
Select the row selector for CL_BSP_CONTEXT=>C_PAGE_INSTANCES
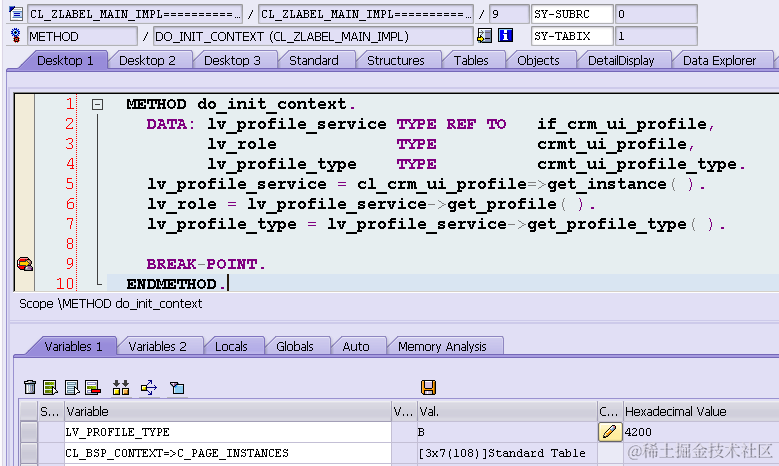tap(28, 453)
